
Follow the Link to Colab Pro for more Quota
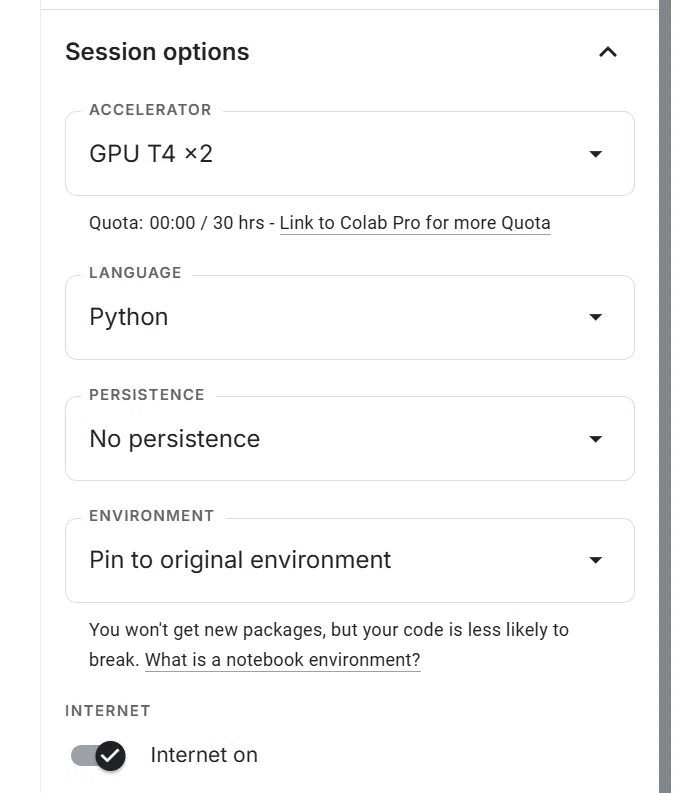point(415,223)
